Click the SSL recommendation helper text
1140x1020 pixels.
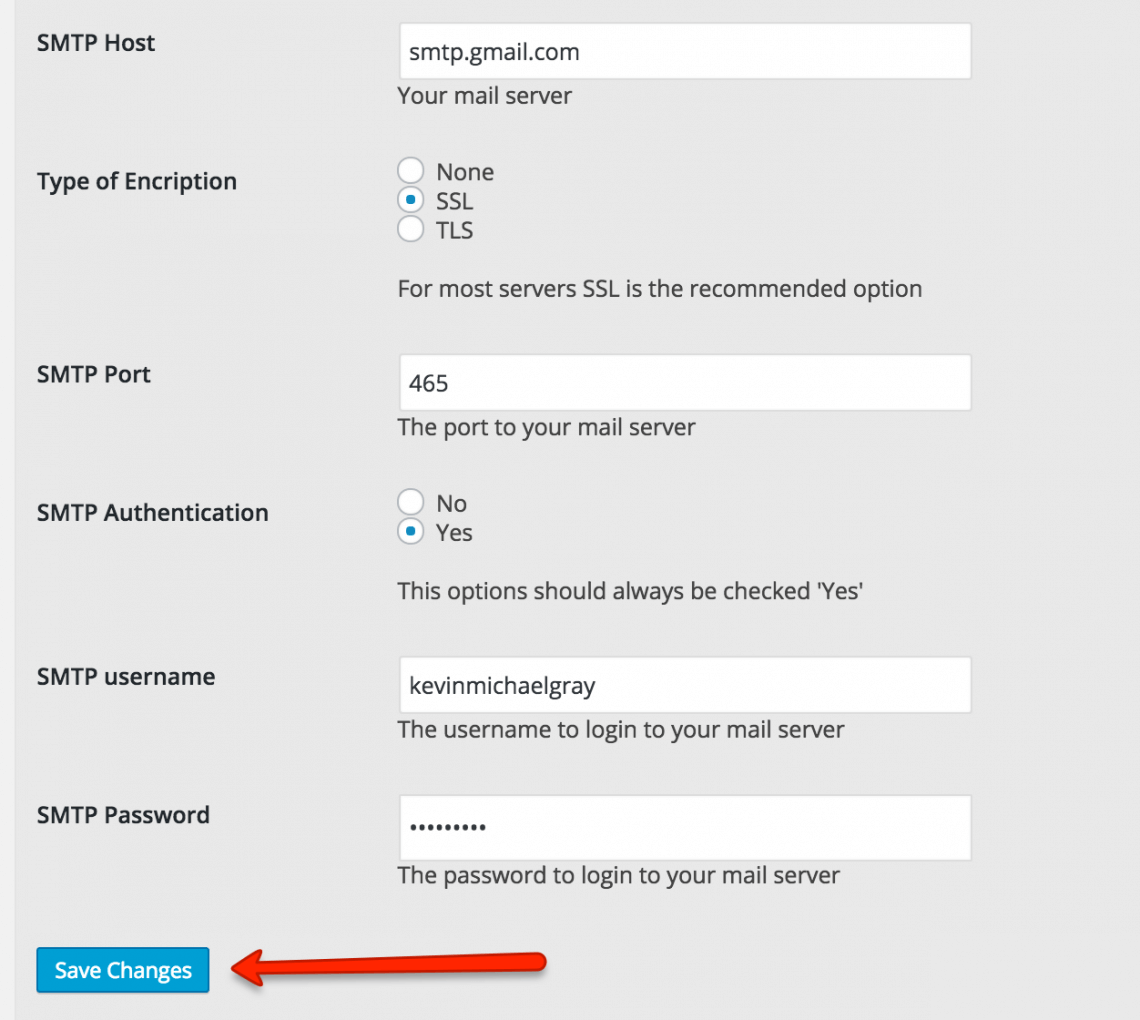point(659,288)
